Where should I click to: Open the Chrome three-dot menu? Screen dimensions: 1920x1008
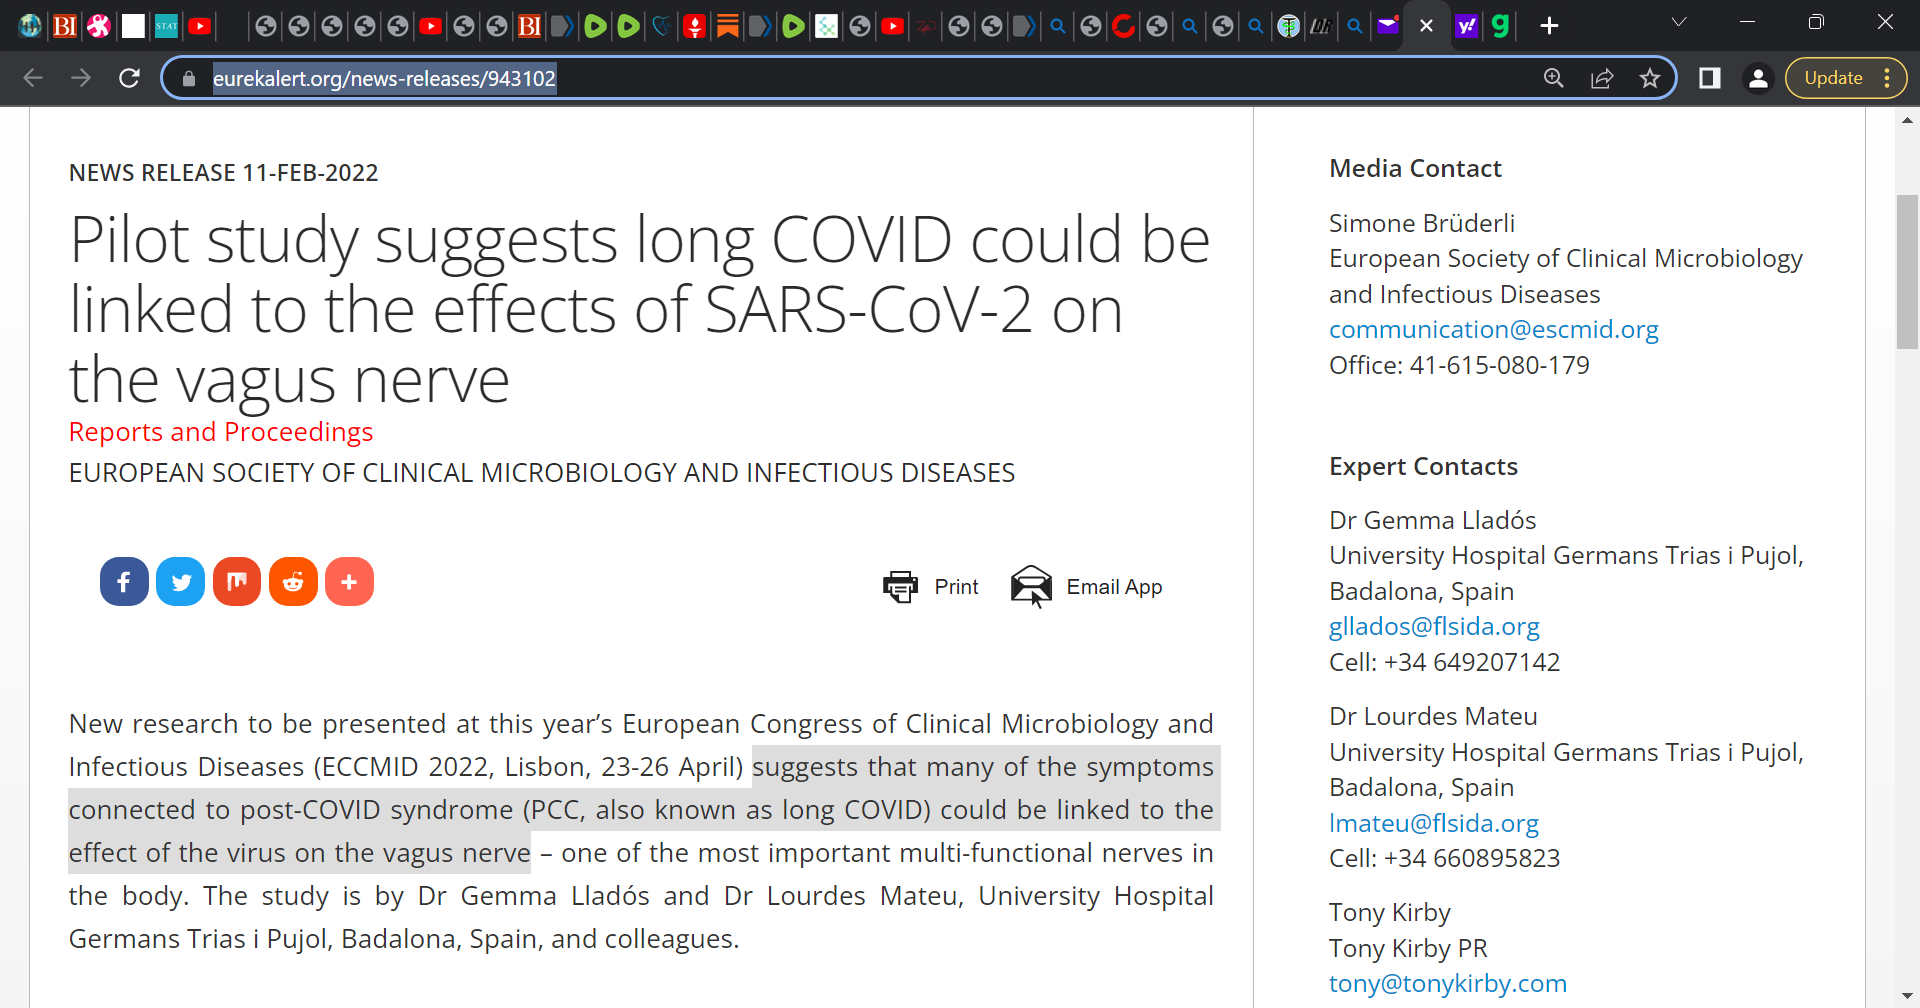[x=1887, y=78]
